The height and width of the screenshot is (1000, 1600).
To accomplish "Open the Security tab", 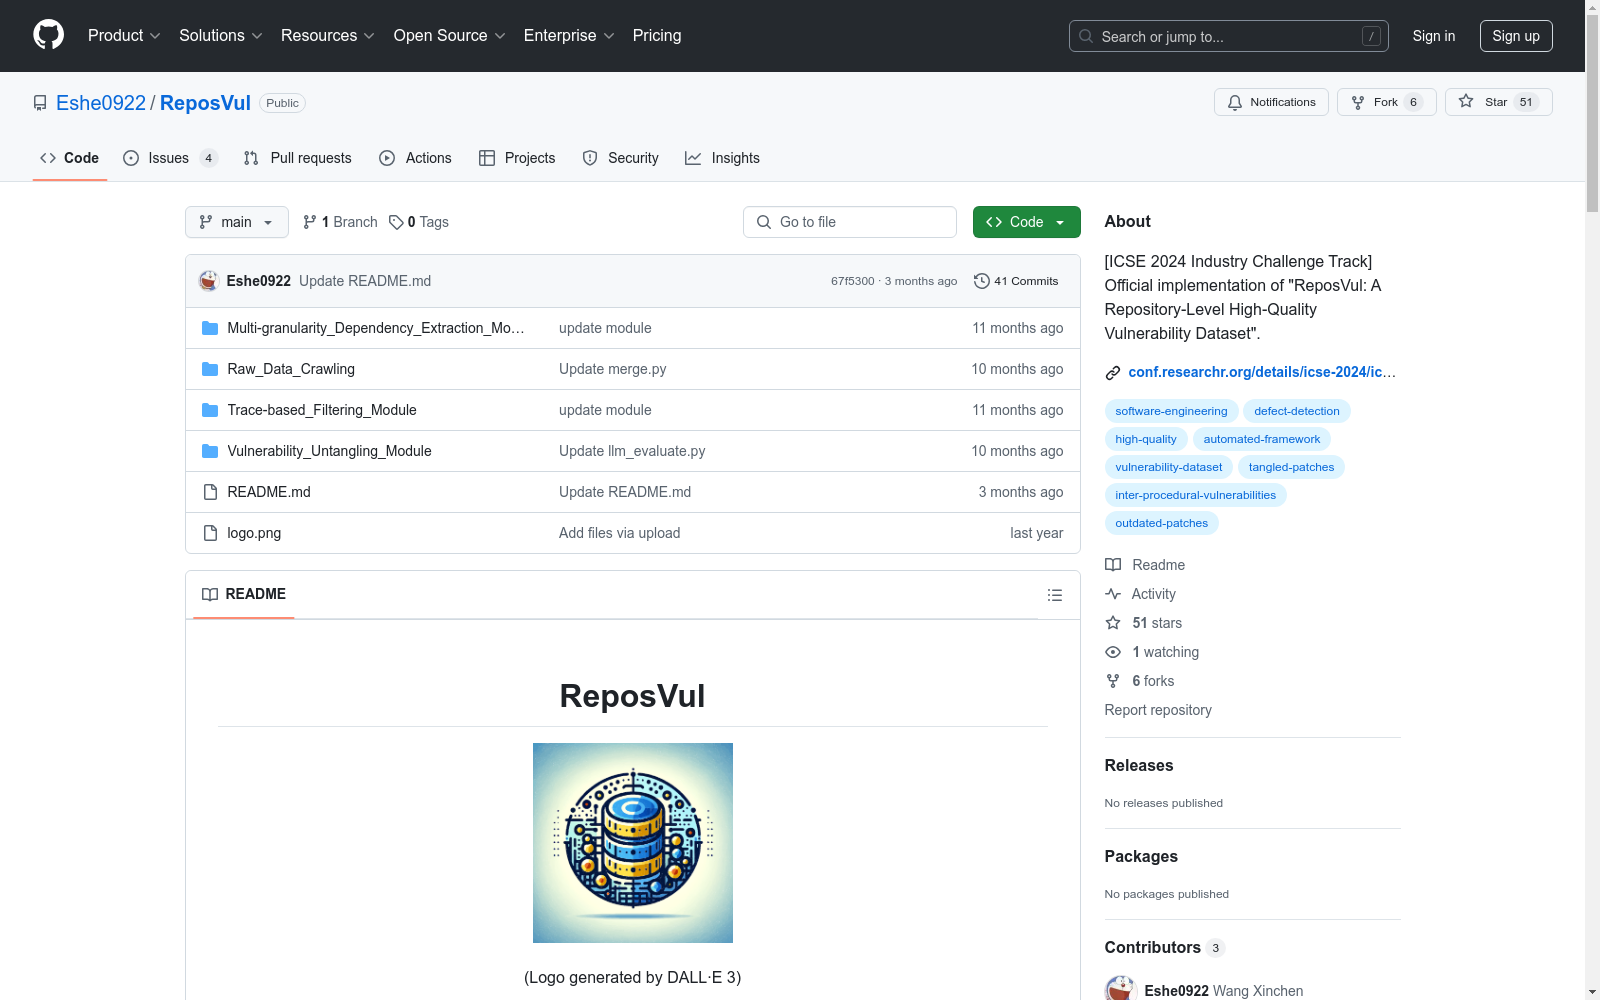I will (x=621, y=158).
